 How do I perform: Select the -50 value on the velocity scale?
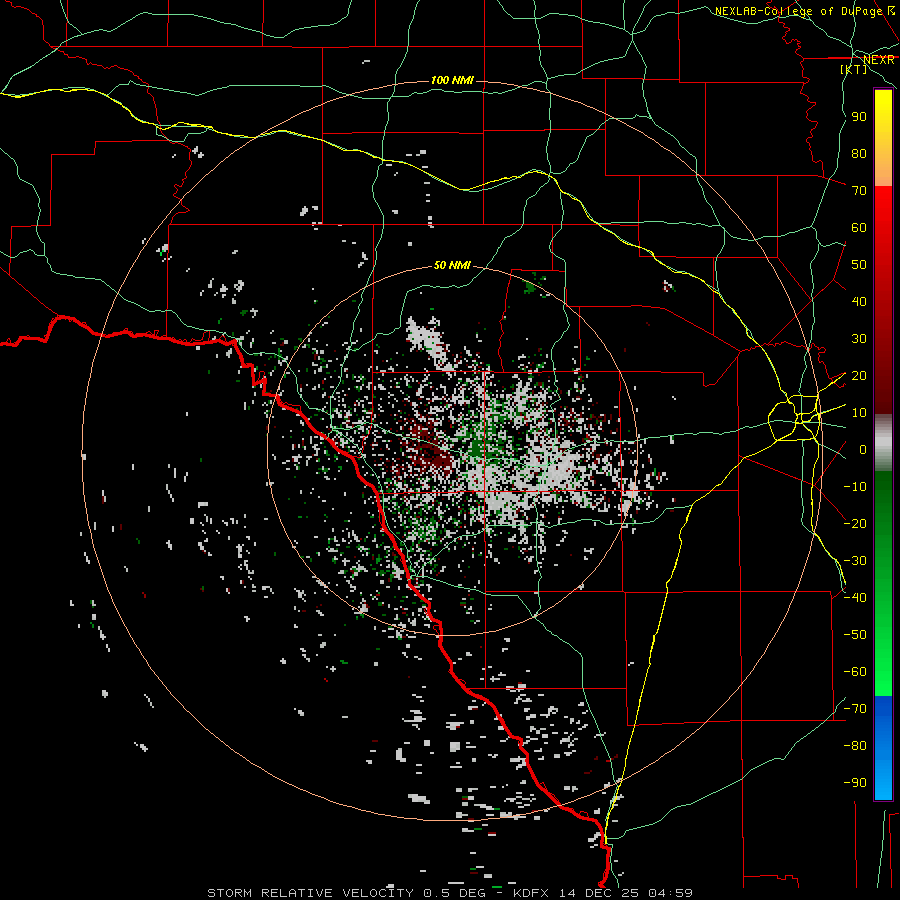[855, 635]
